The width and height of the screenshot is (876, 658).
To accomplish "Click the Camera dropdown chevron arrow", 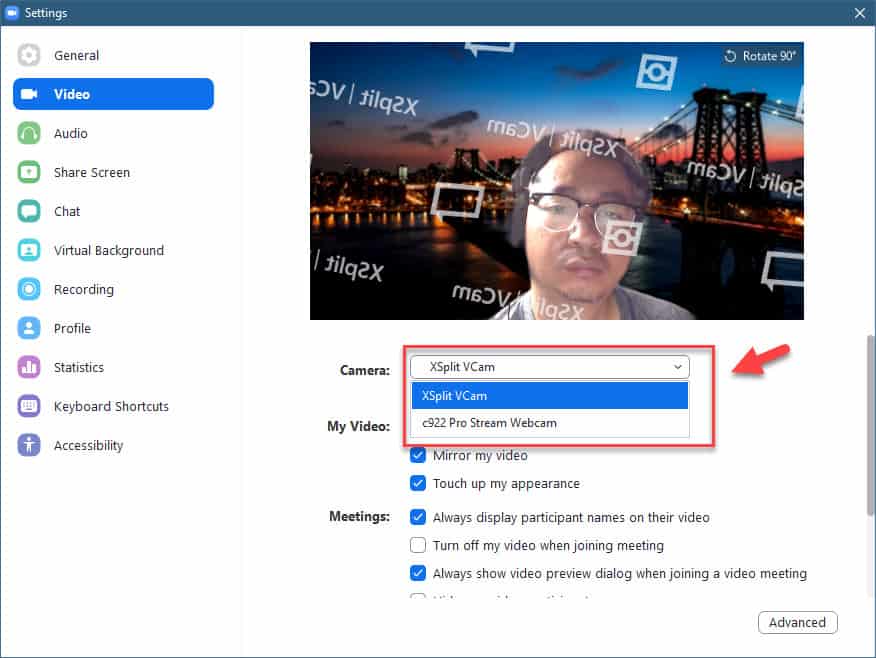I will tap(678, 367).
